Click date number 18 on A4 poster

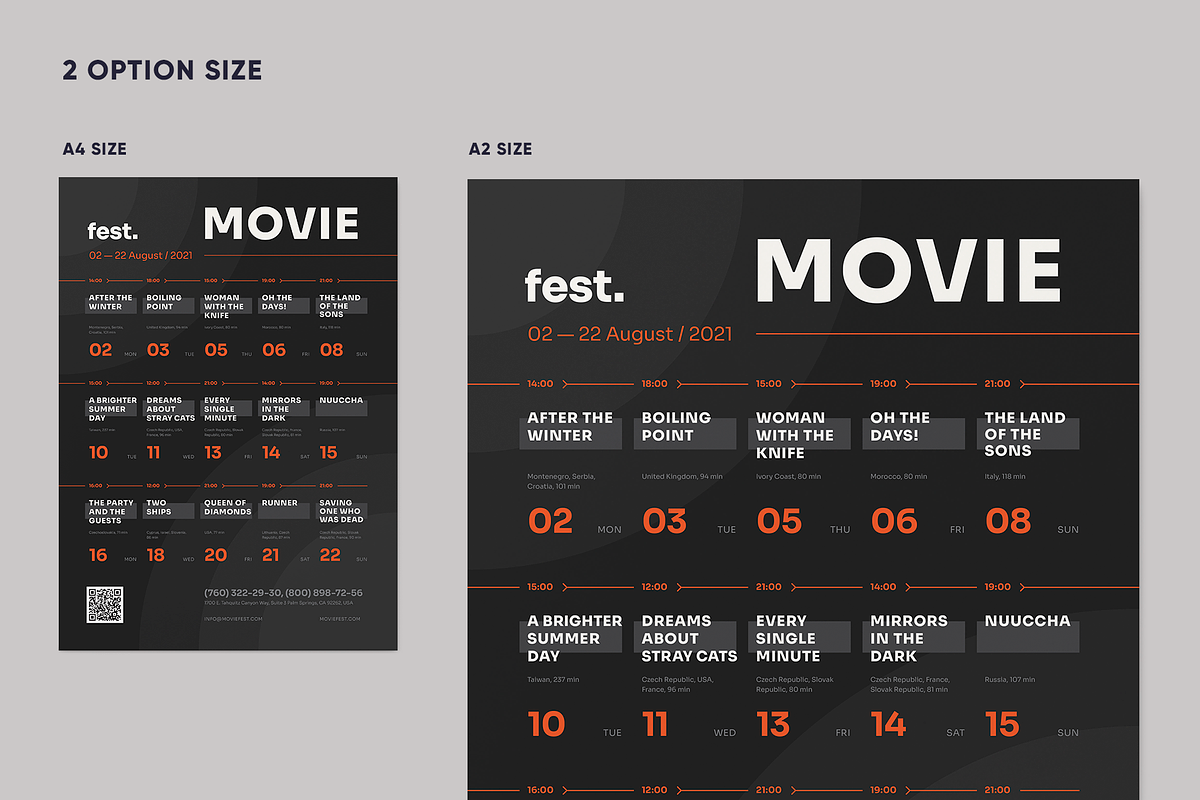156,555
